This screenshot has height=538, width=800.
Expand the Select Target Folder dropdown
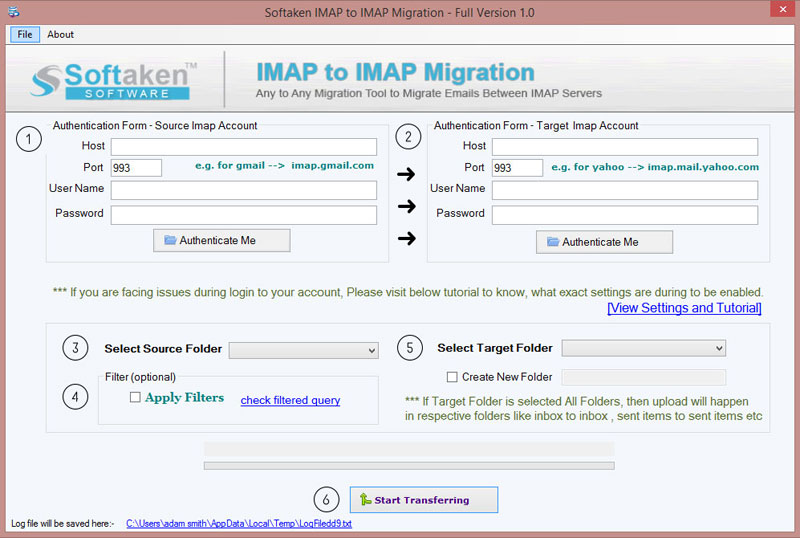click(643, 348)
